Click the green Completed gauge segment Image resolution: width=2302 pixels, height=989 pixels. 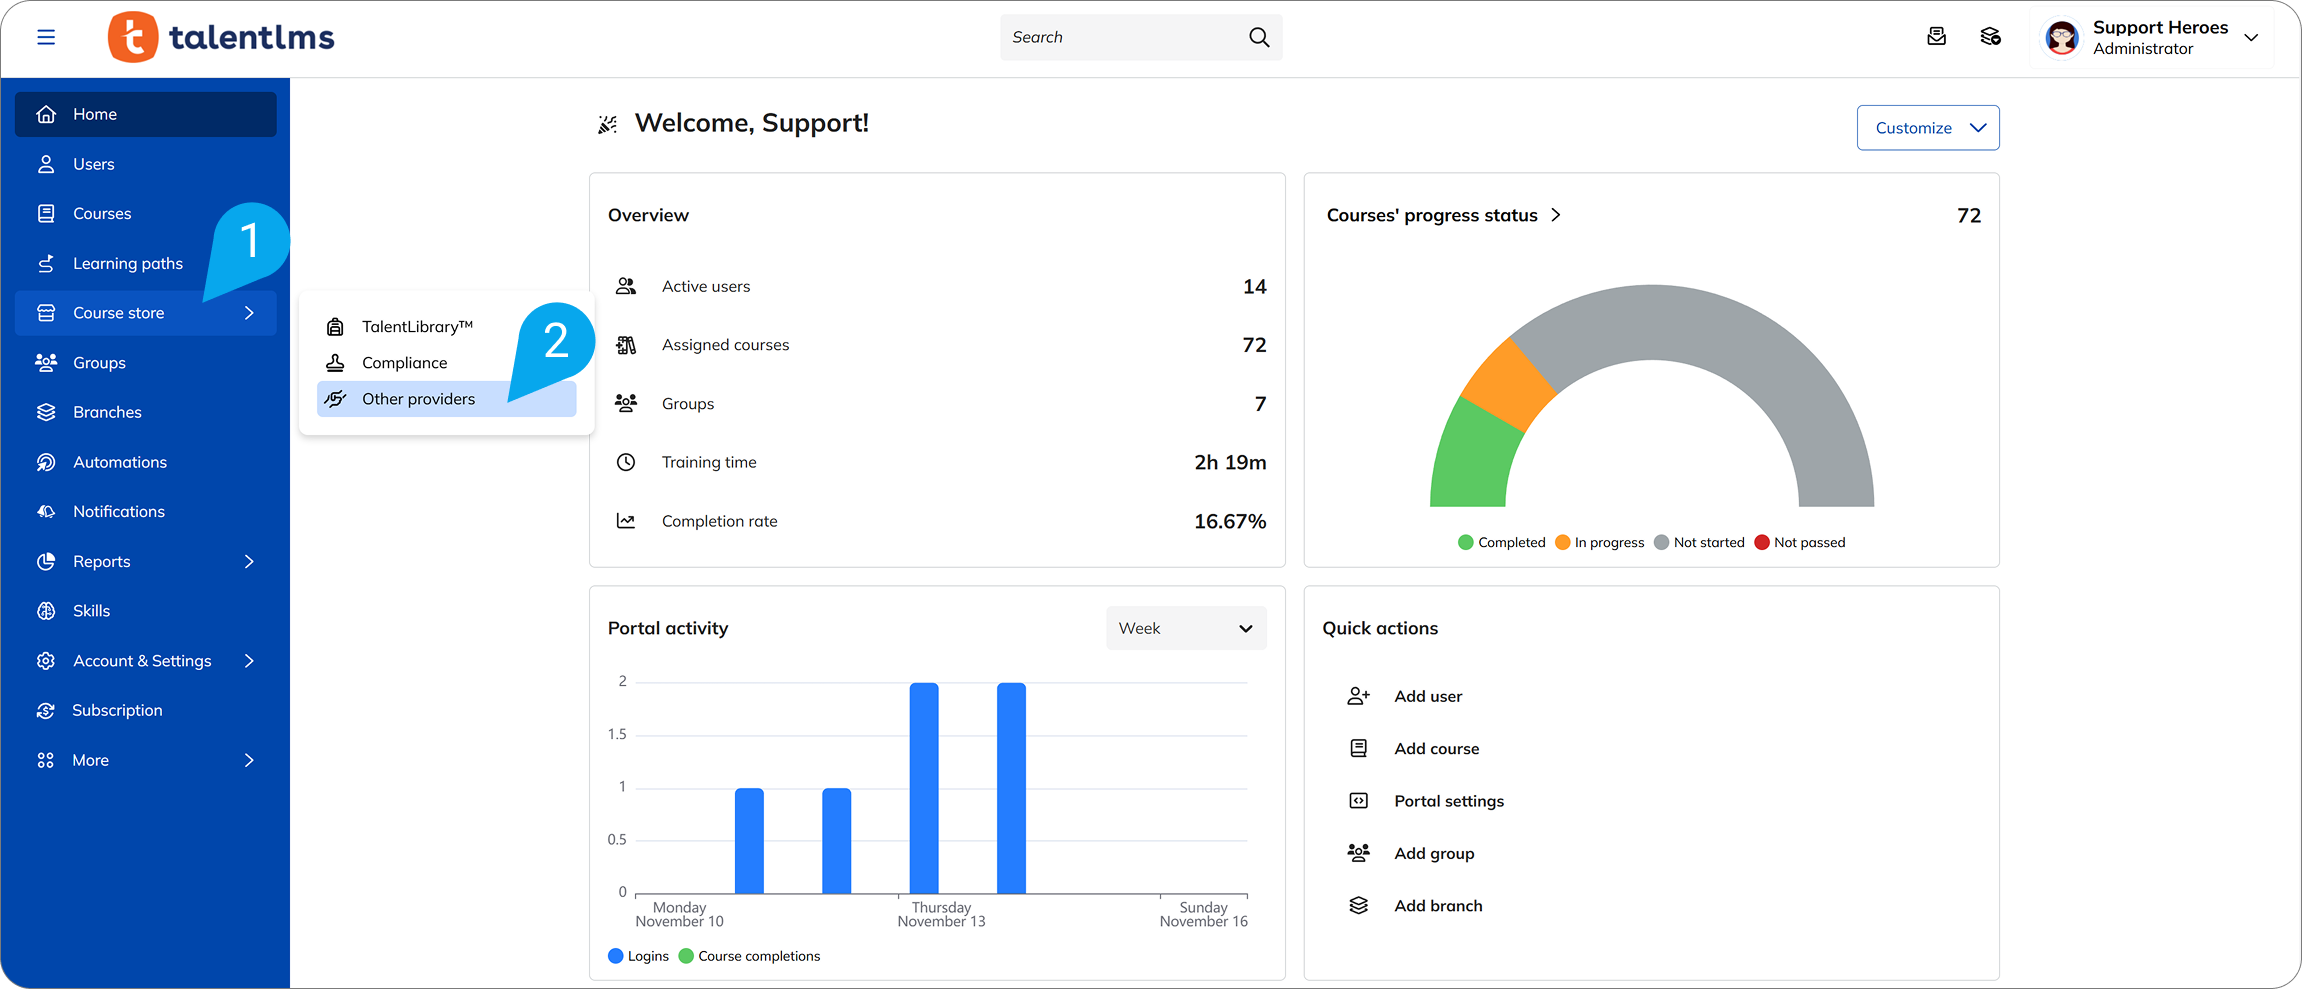tap(1470, 456)
